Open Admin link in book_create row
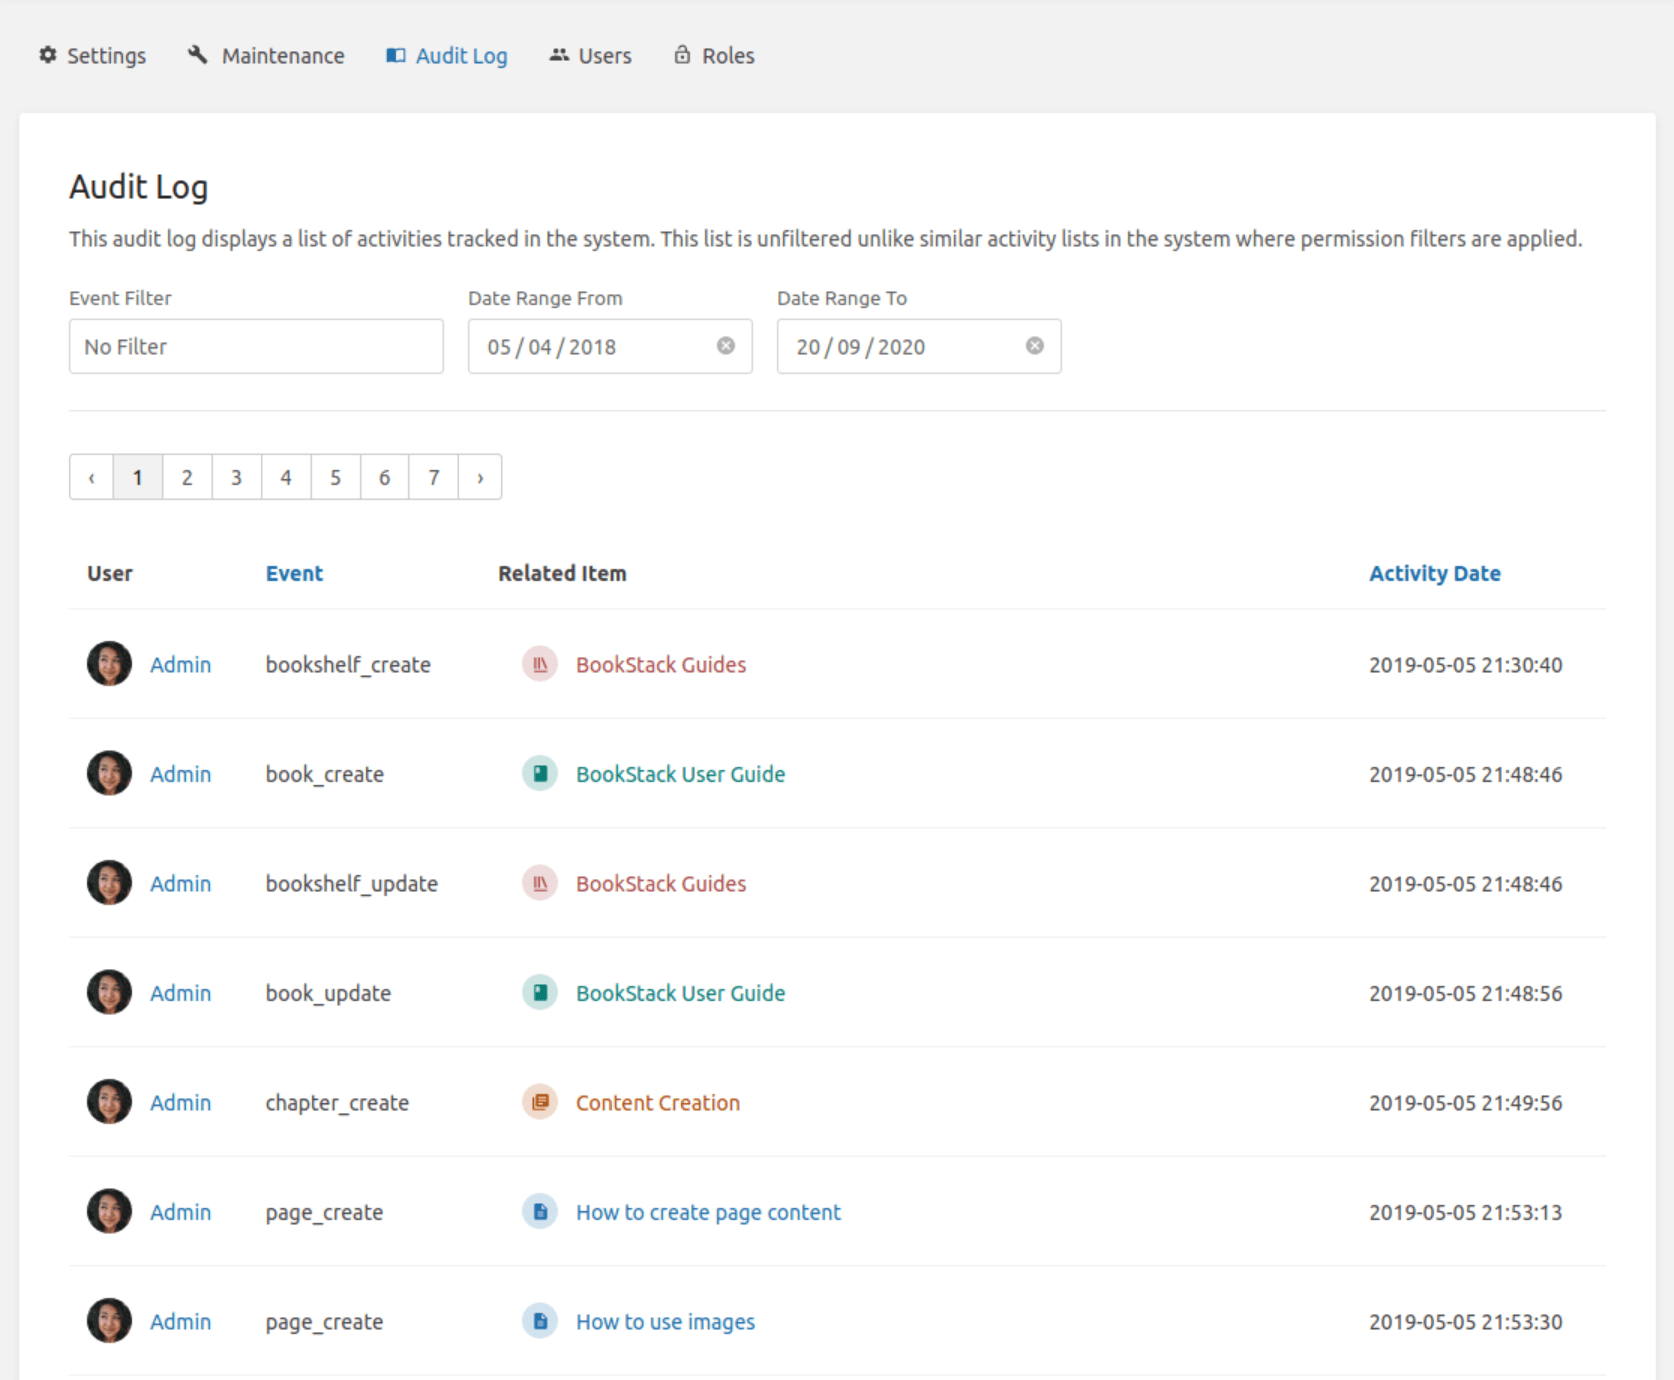This screenshot has width=1674, height=1380. click(180, 775)
